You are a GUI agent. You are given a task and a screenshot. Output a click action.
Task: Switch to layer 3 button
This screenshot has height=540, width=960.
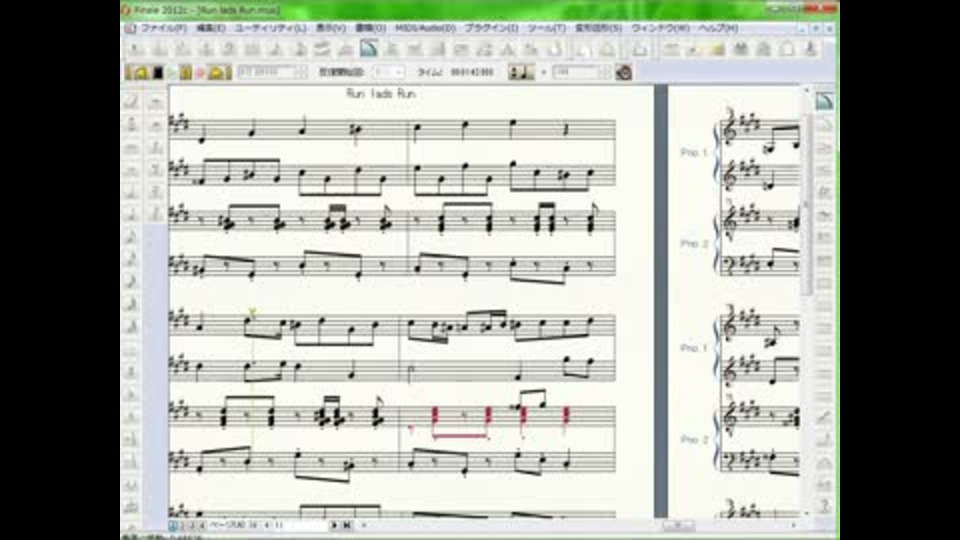pyautogui.click(x=192, y=525)
